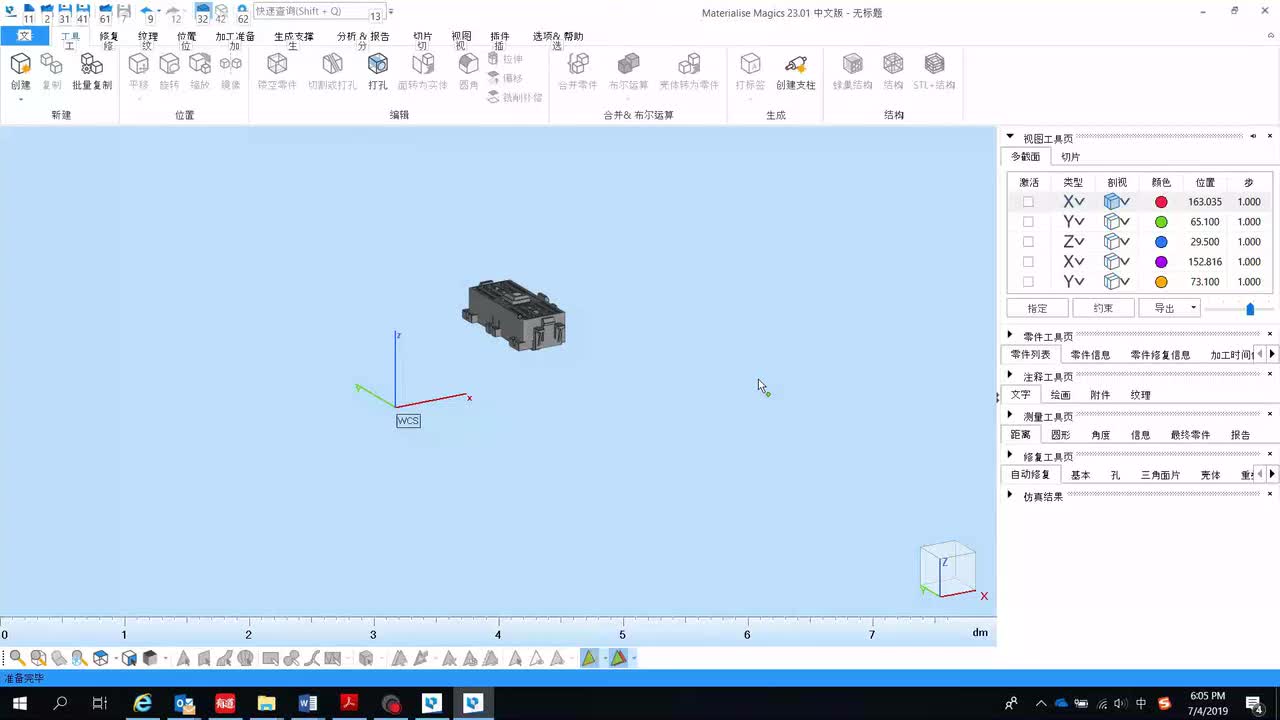
Task: Activate the Y section at 65.100
Action: click(x=1028, y=222)
